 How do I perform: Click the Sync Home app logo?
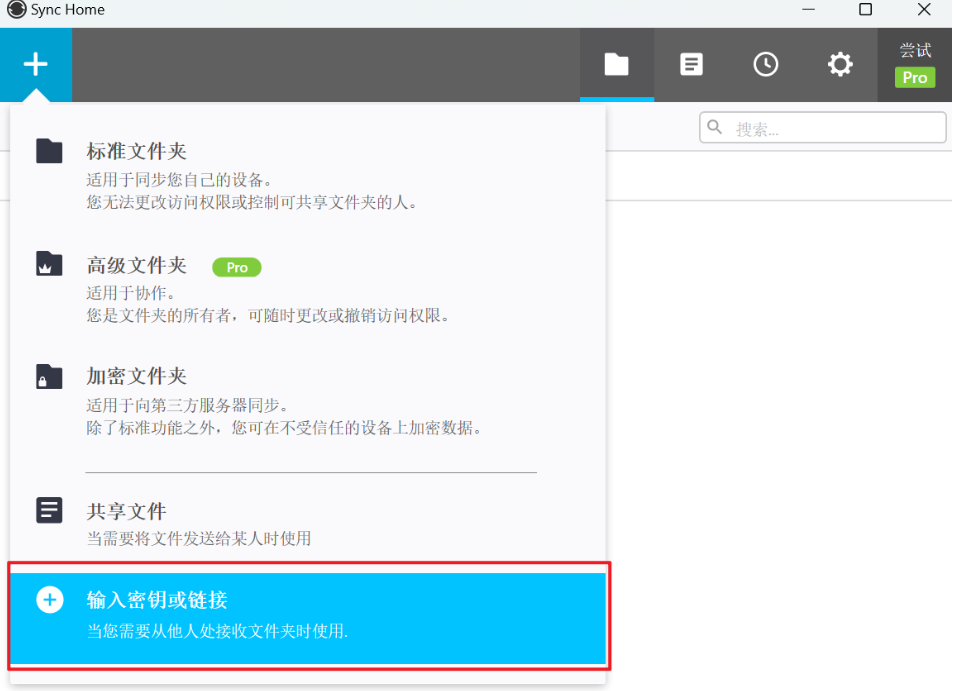tap(16, 9)
